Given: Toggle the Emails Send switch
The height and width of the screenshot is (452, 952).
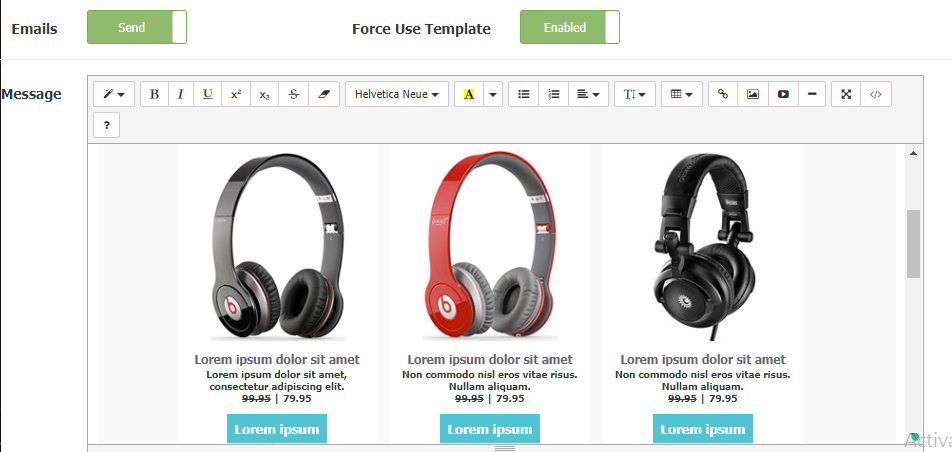Looking at the screenshot, I should coord(137,27).
